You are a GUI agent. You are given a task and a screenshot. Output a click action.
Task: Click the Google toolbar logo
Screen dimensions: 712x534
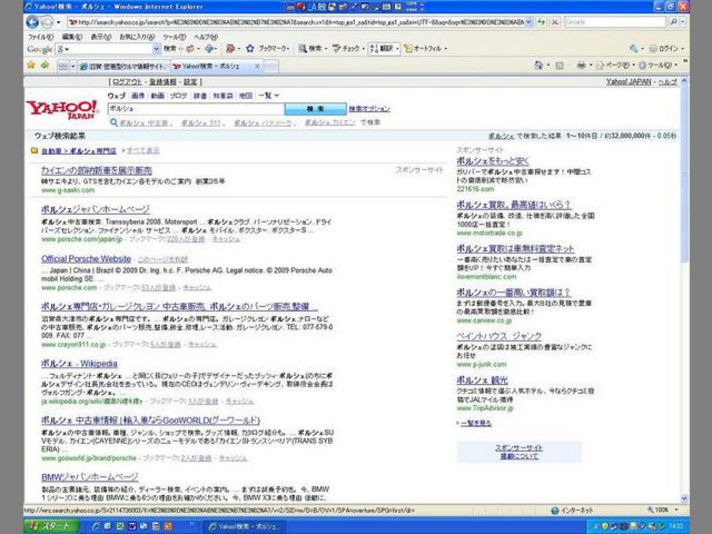[39, 47]
